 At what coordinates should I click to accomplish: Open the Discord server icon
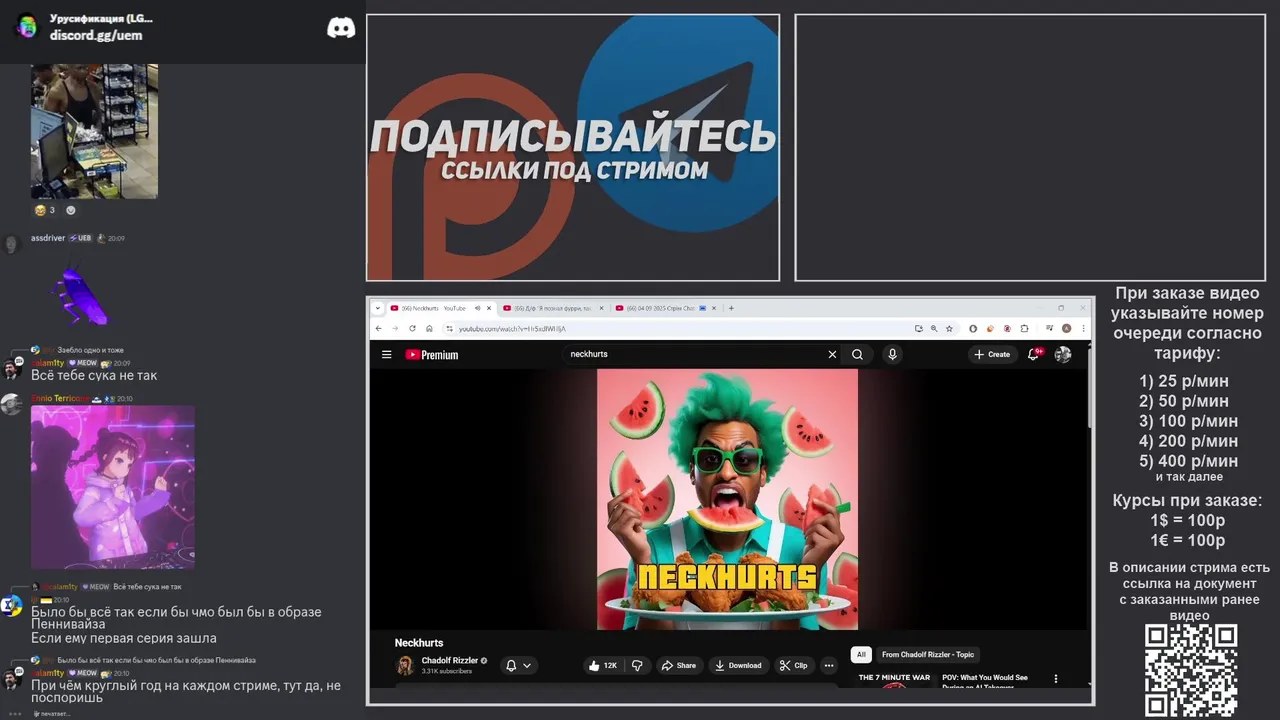[x=27, y=27]
